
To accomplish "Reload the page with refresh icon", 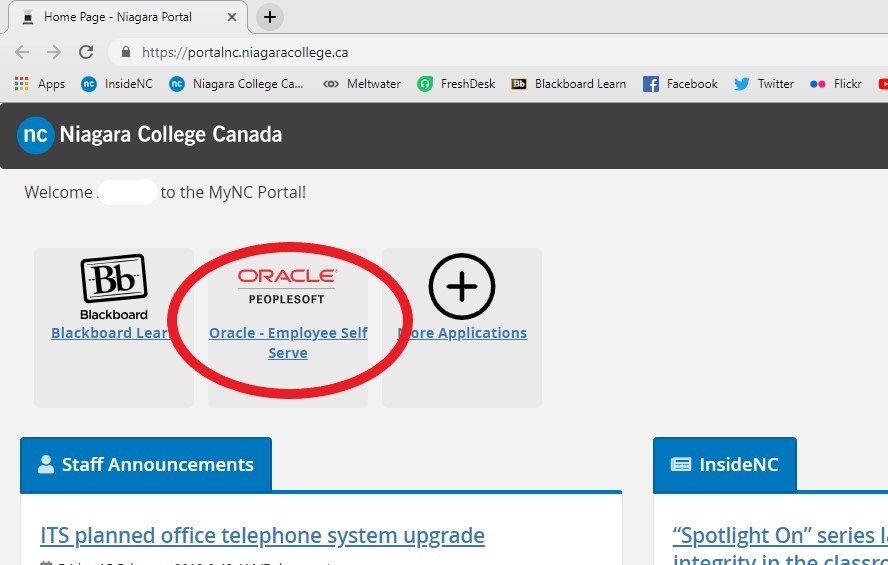I will (86, 52).
